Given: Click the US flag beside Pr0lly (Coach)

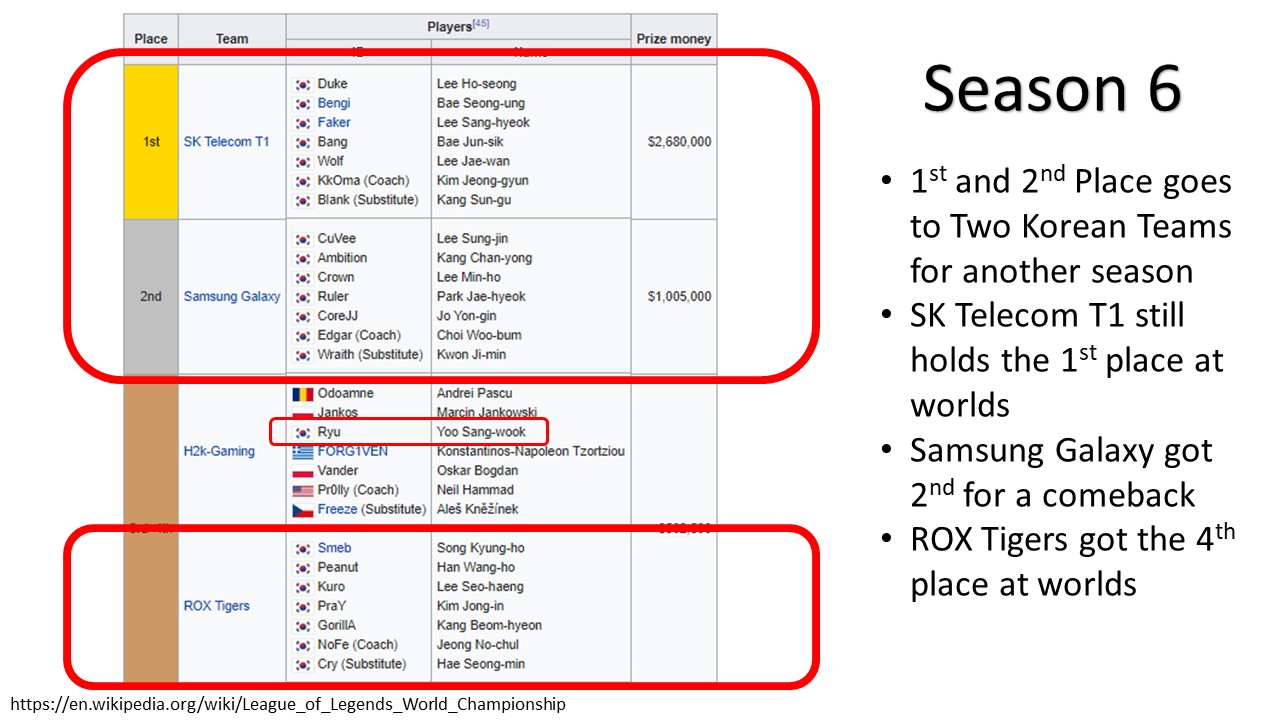Looking at the screenshot, I should click(x=302, y=491).
